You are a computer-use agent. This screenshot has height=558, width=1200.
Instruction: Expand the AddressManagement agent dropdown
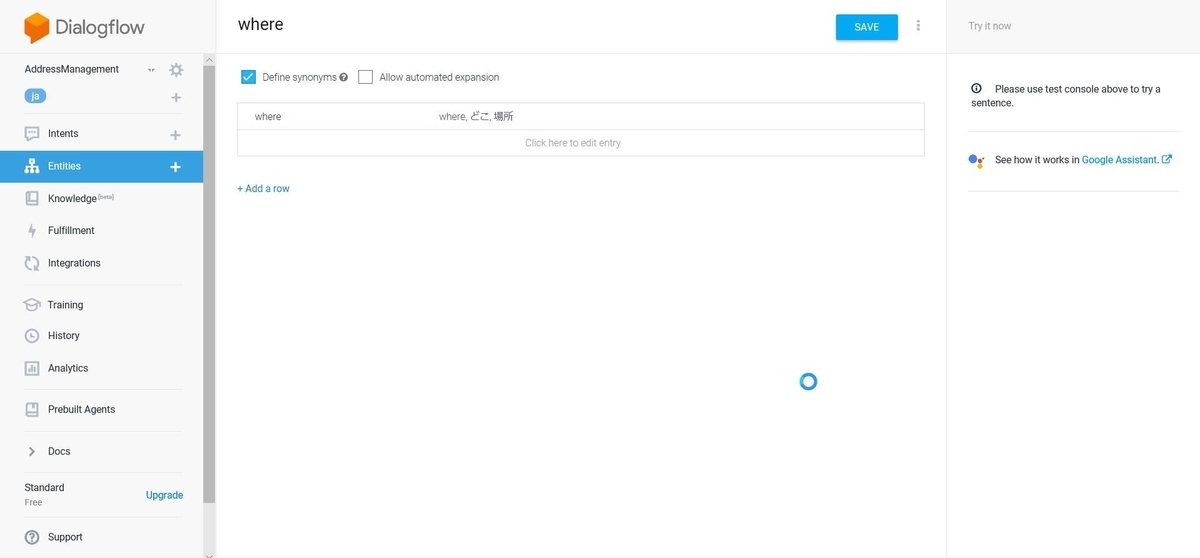pyautogui.click(x=151, y=70)
